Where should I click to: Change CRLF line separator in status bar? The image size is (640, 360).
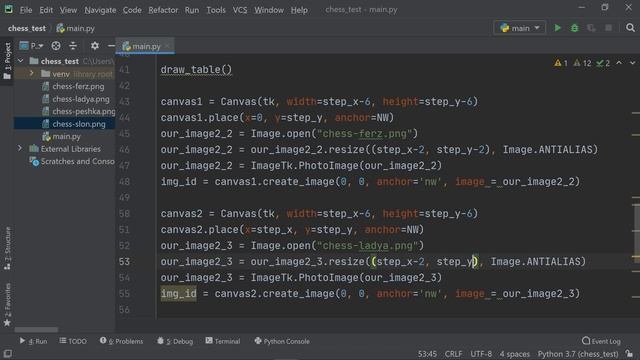coord(453,354)
